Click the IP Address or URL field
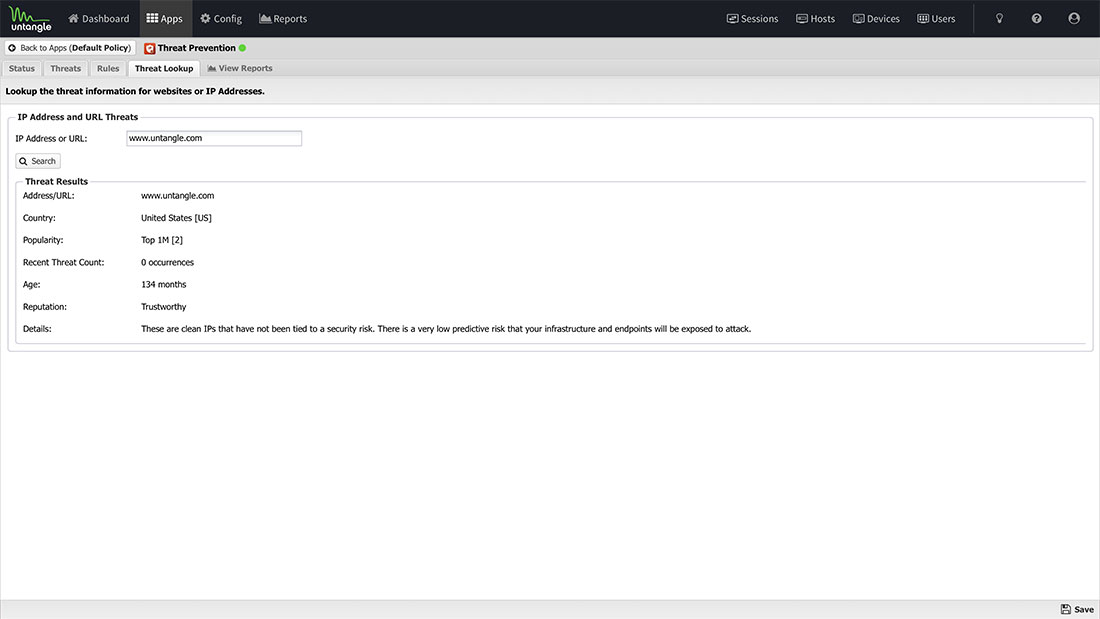This screenshot has height=619, width=1100. coord(214,138)
